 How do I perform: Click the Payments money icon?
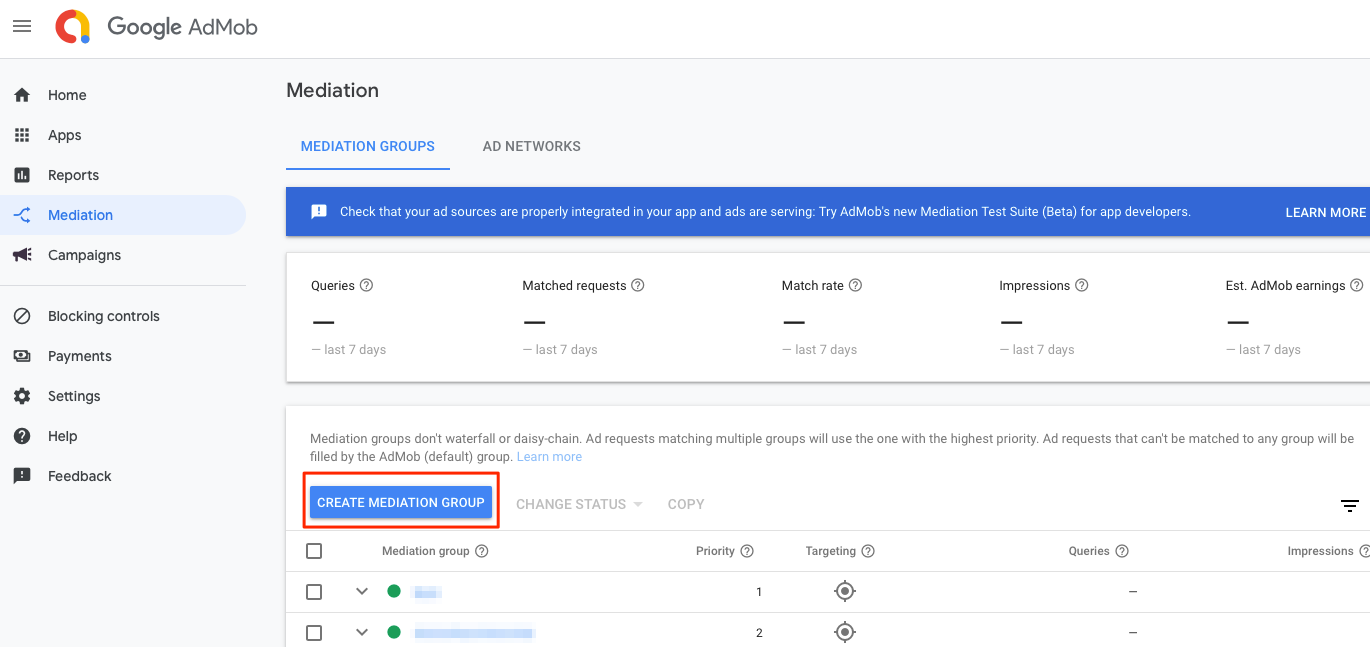(22, 356)
